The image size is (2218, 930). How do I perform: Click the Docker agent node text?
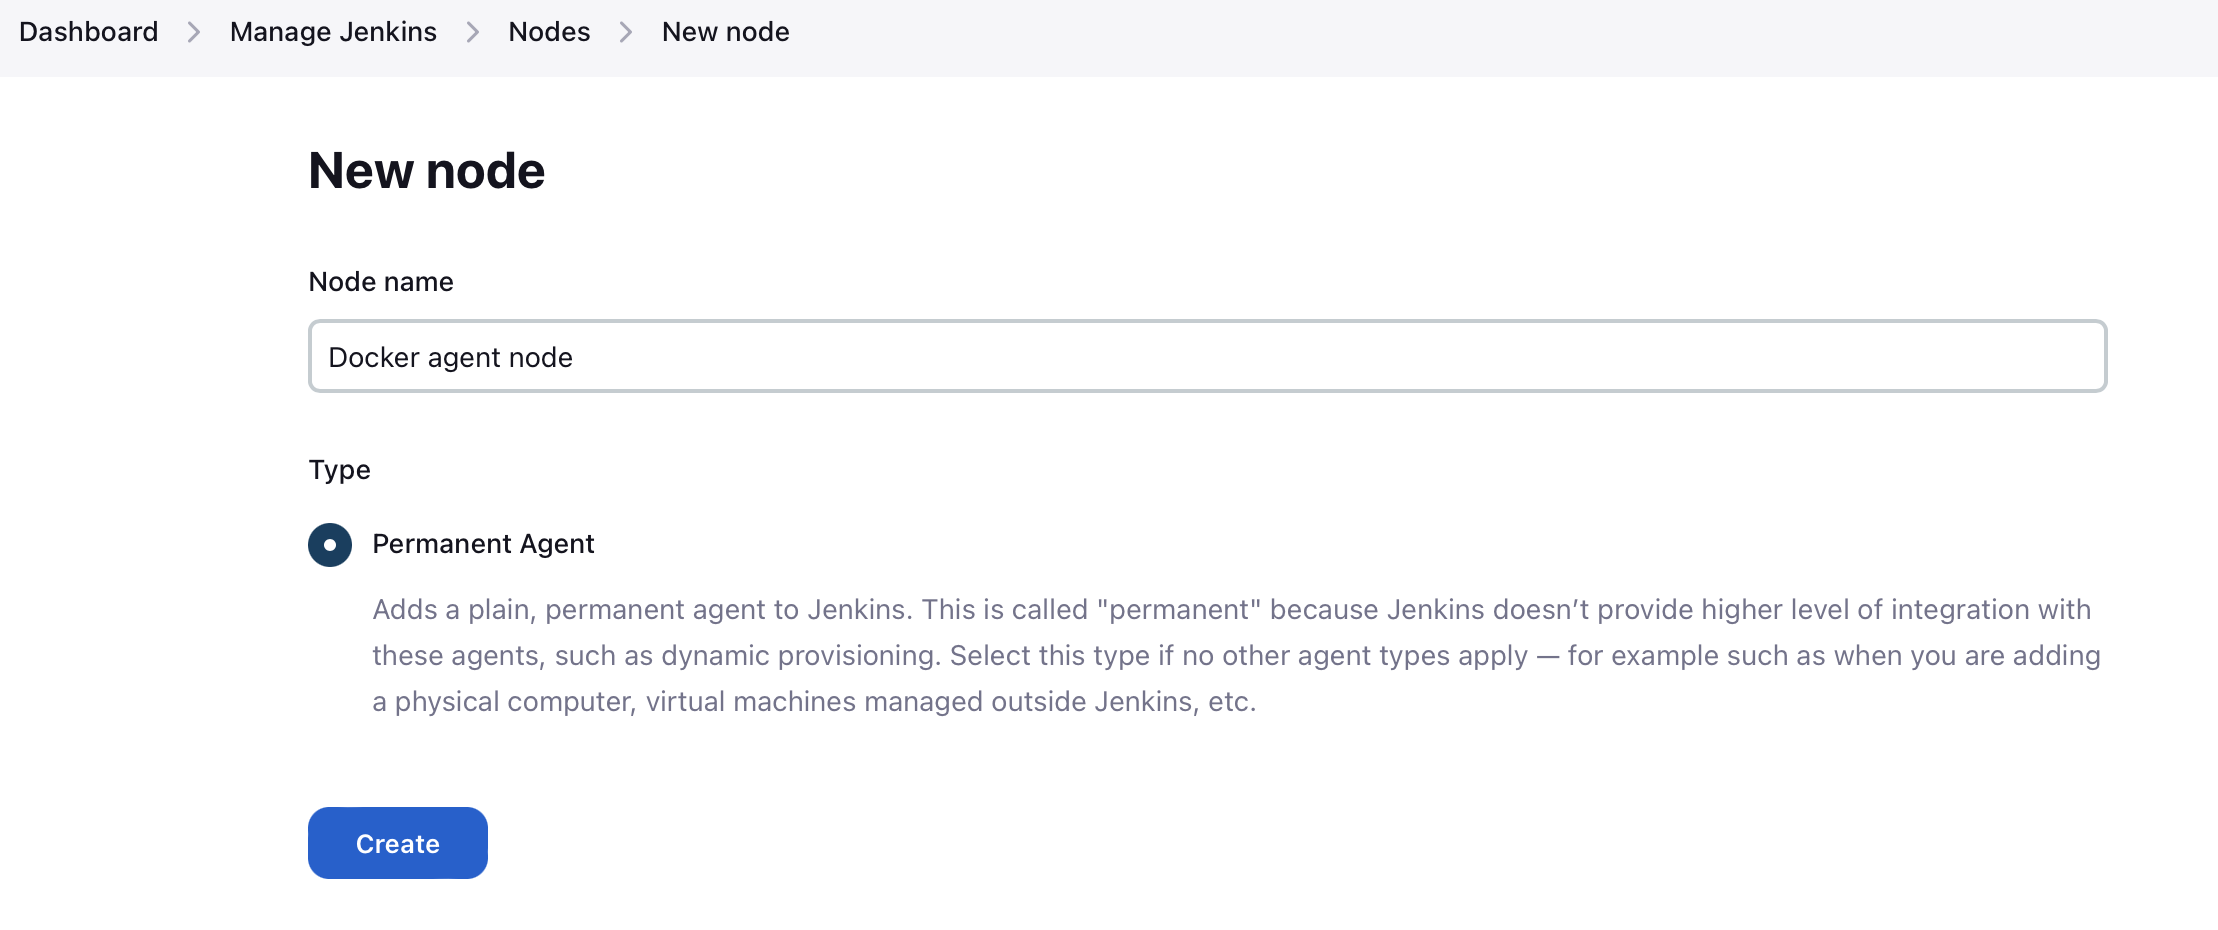450,356
